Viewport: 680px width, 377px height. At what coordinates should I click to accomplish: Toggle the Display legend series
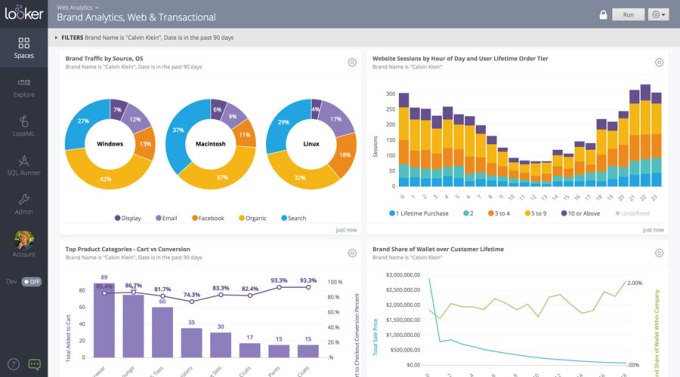128,218
